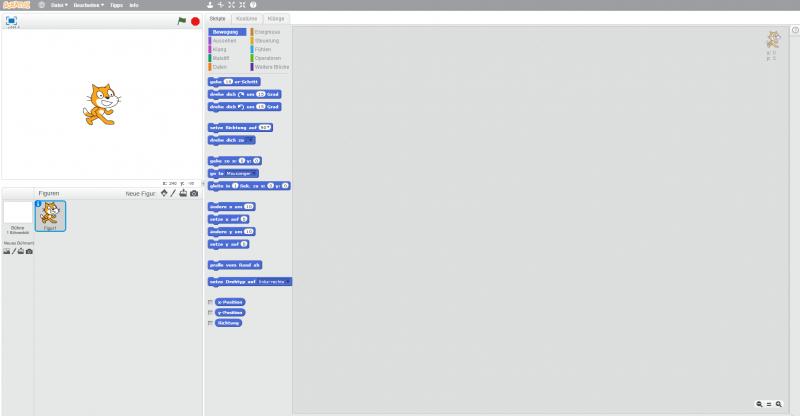Switch to the Skripte tab
The width and height of the screenshot is (800, 416).
[x=217, y=19]
